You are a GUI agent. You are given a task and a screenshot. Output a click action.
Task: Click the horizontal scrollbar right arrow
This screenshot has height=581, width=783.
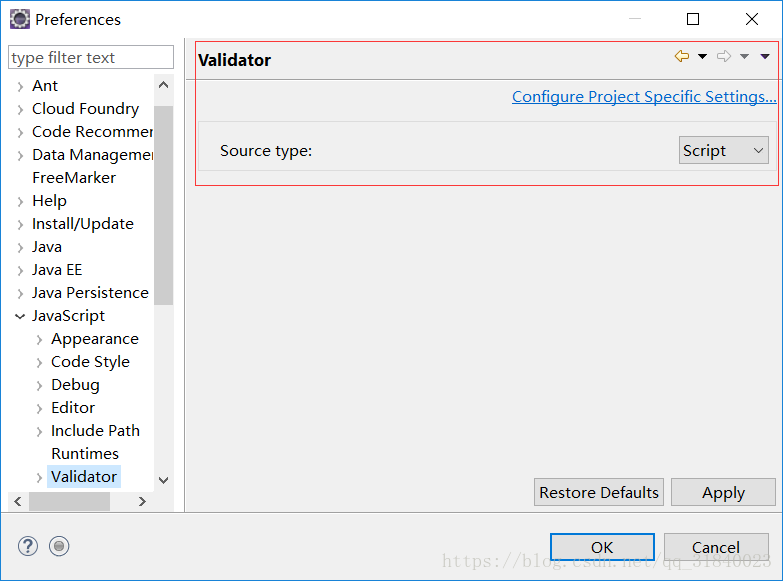point(142,501)
